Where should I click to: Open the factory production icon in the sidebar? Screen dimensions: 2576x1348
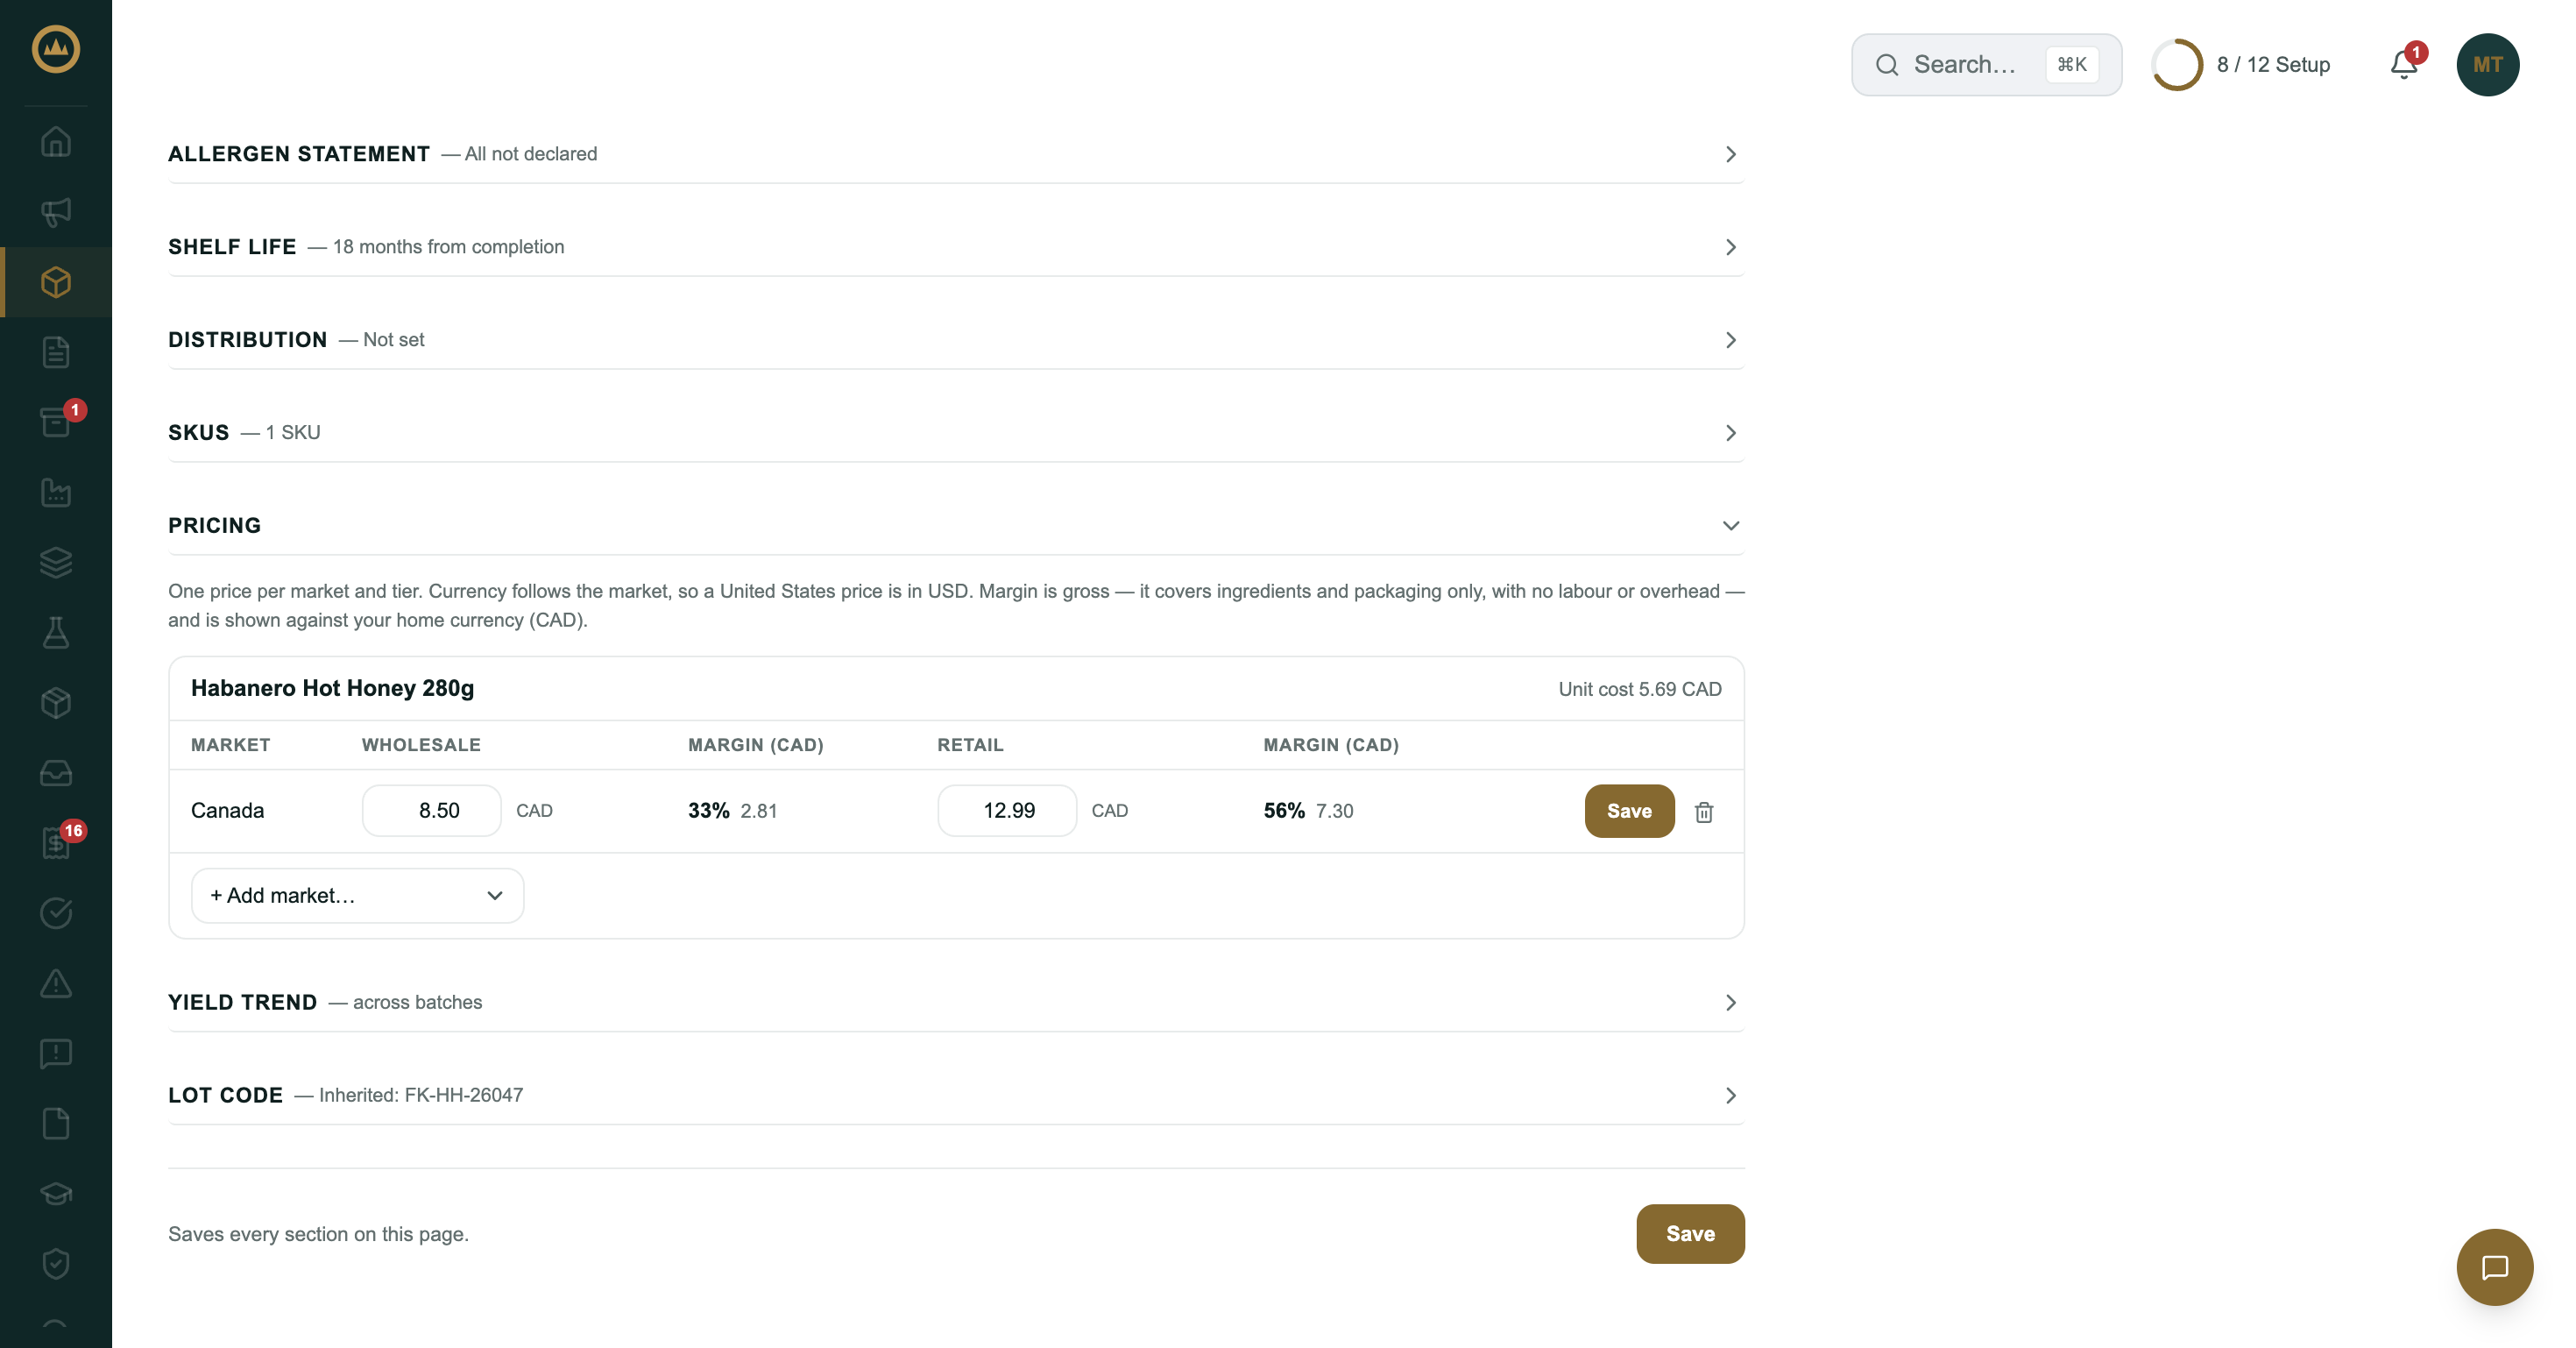[56, 492]
